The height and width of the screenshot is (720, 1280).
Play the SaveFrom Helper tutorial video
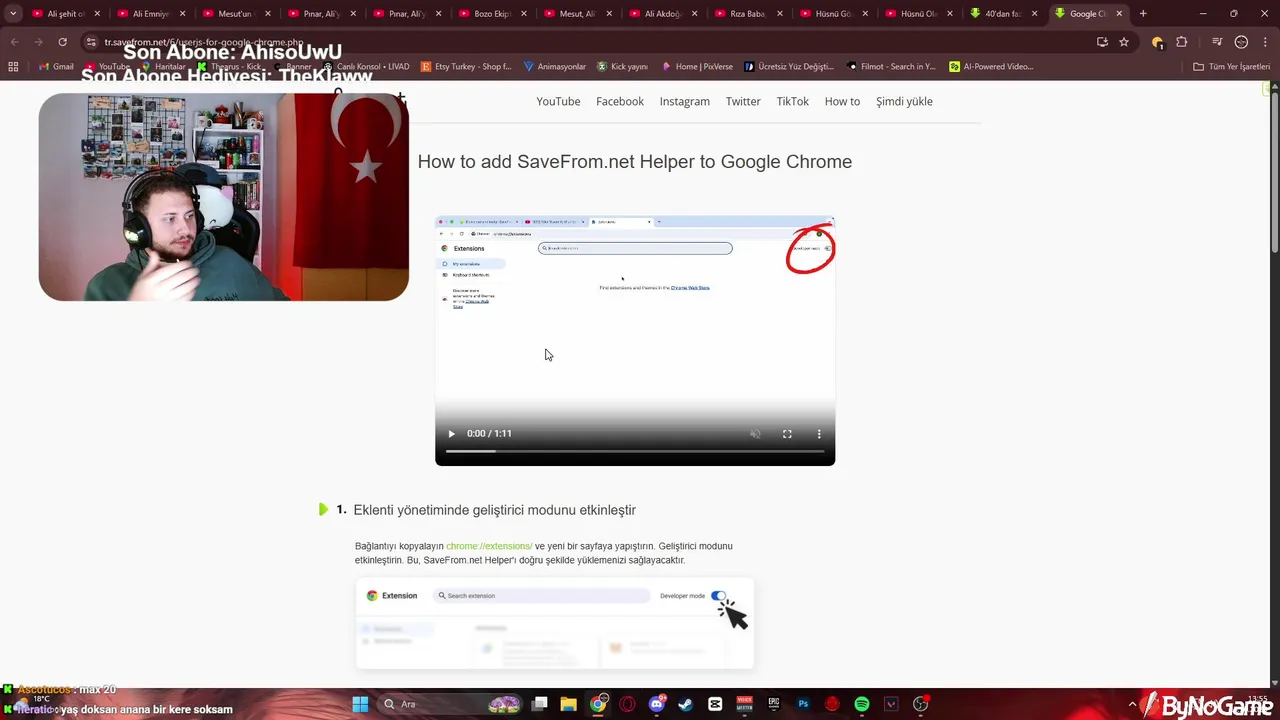click(x=451, y=433)
